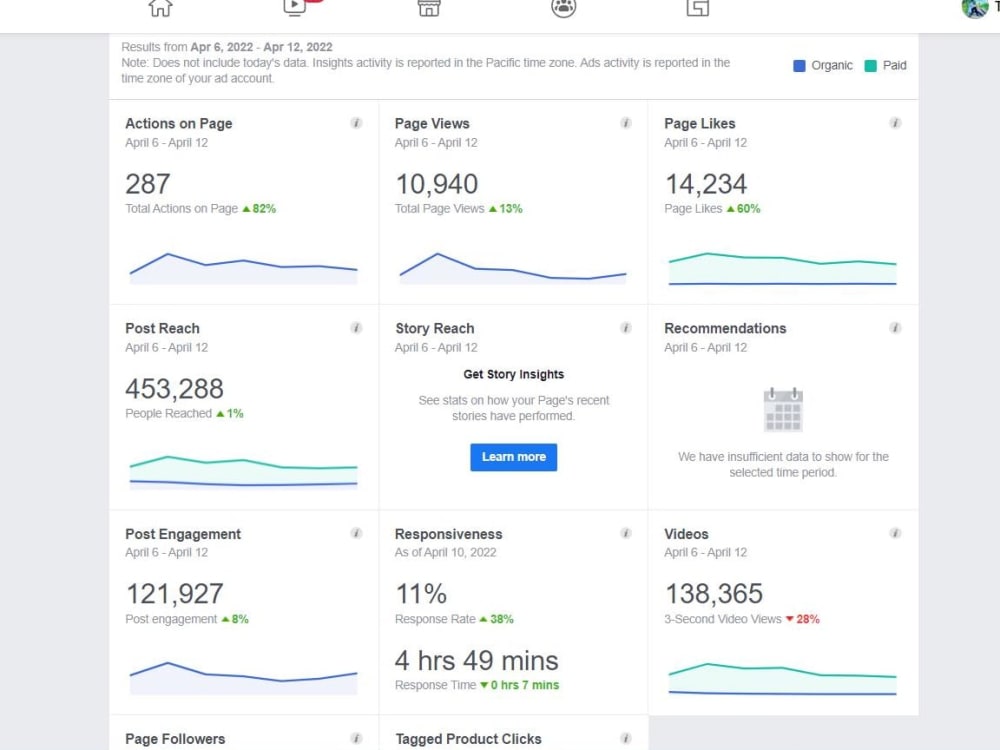Open the Groups icon in navigation

coord(562,9)
